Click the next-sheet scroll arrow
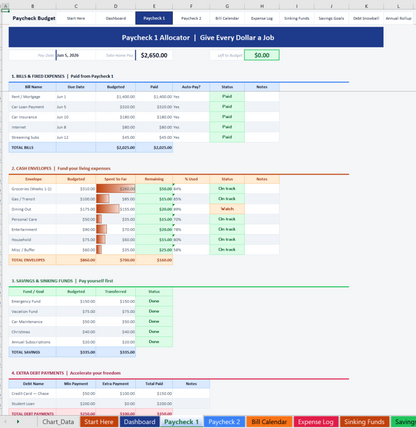Image resolution: width=416 pixels, height=428 pixels. pos(18,422)
